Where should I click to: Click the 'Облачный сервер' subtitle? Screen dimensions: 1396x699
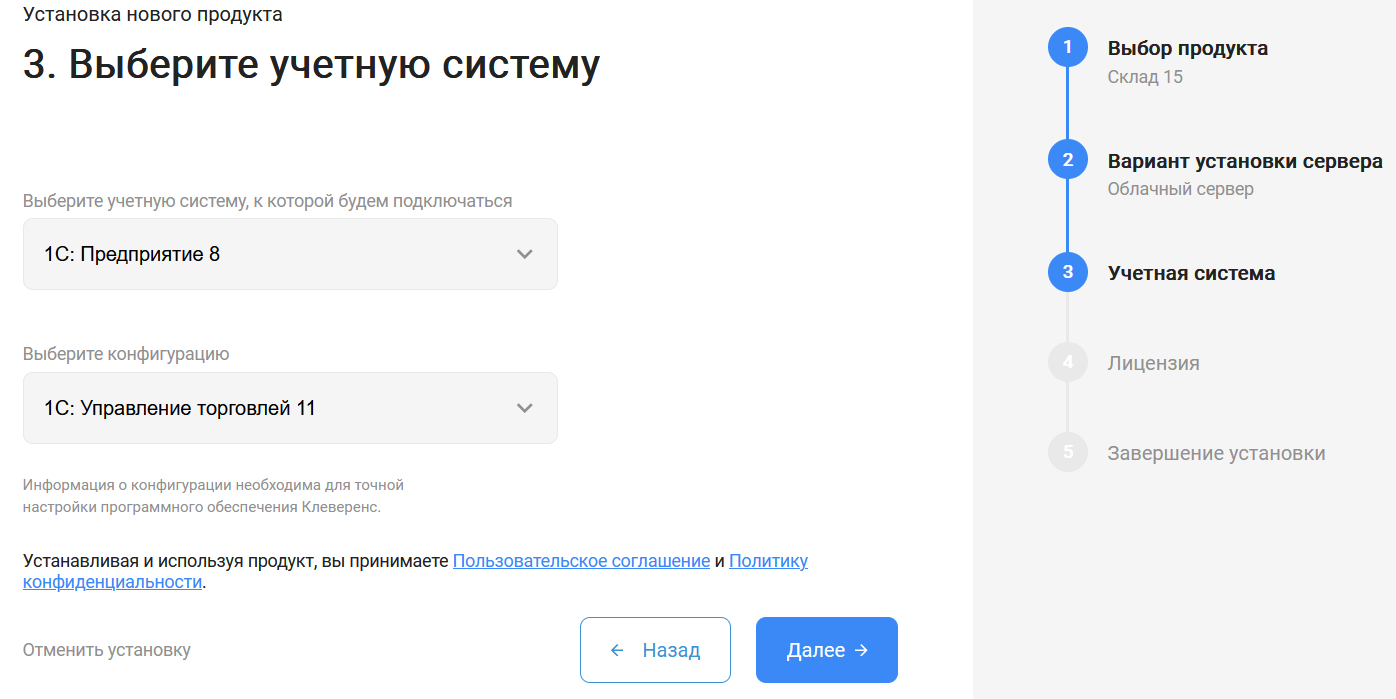1180,189
